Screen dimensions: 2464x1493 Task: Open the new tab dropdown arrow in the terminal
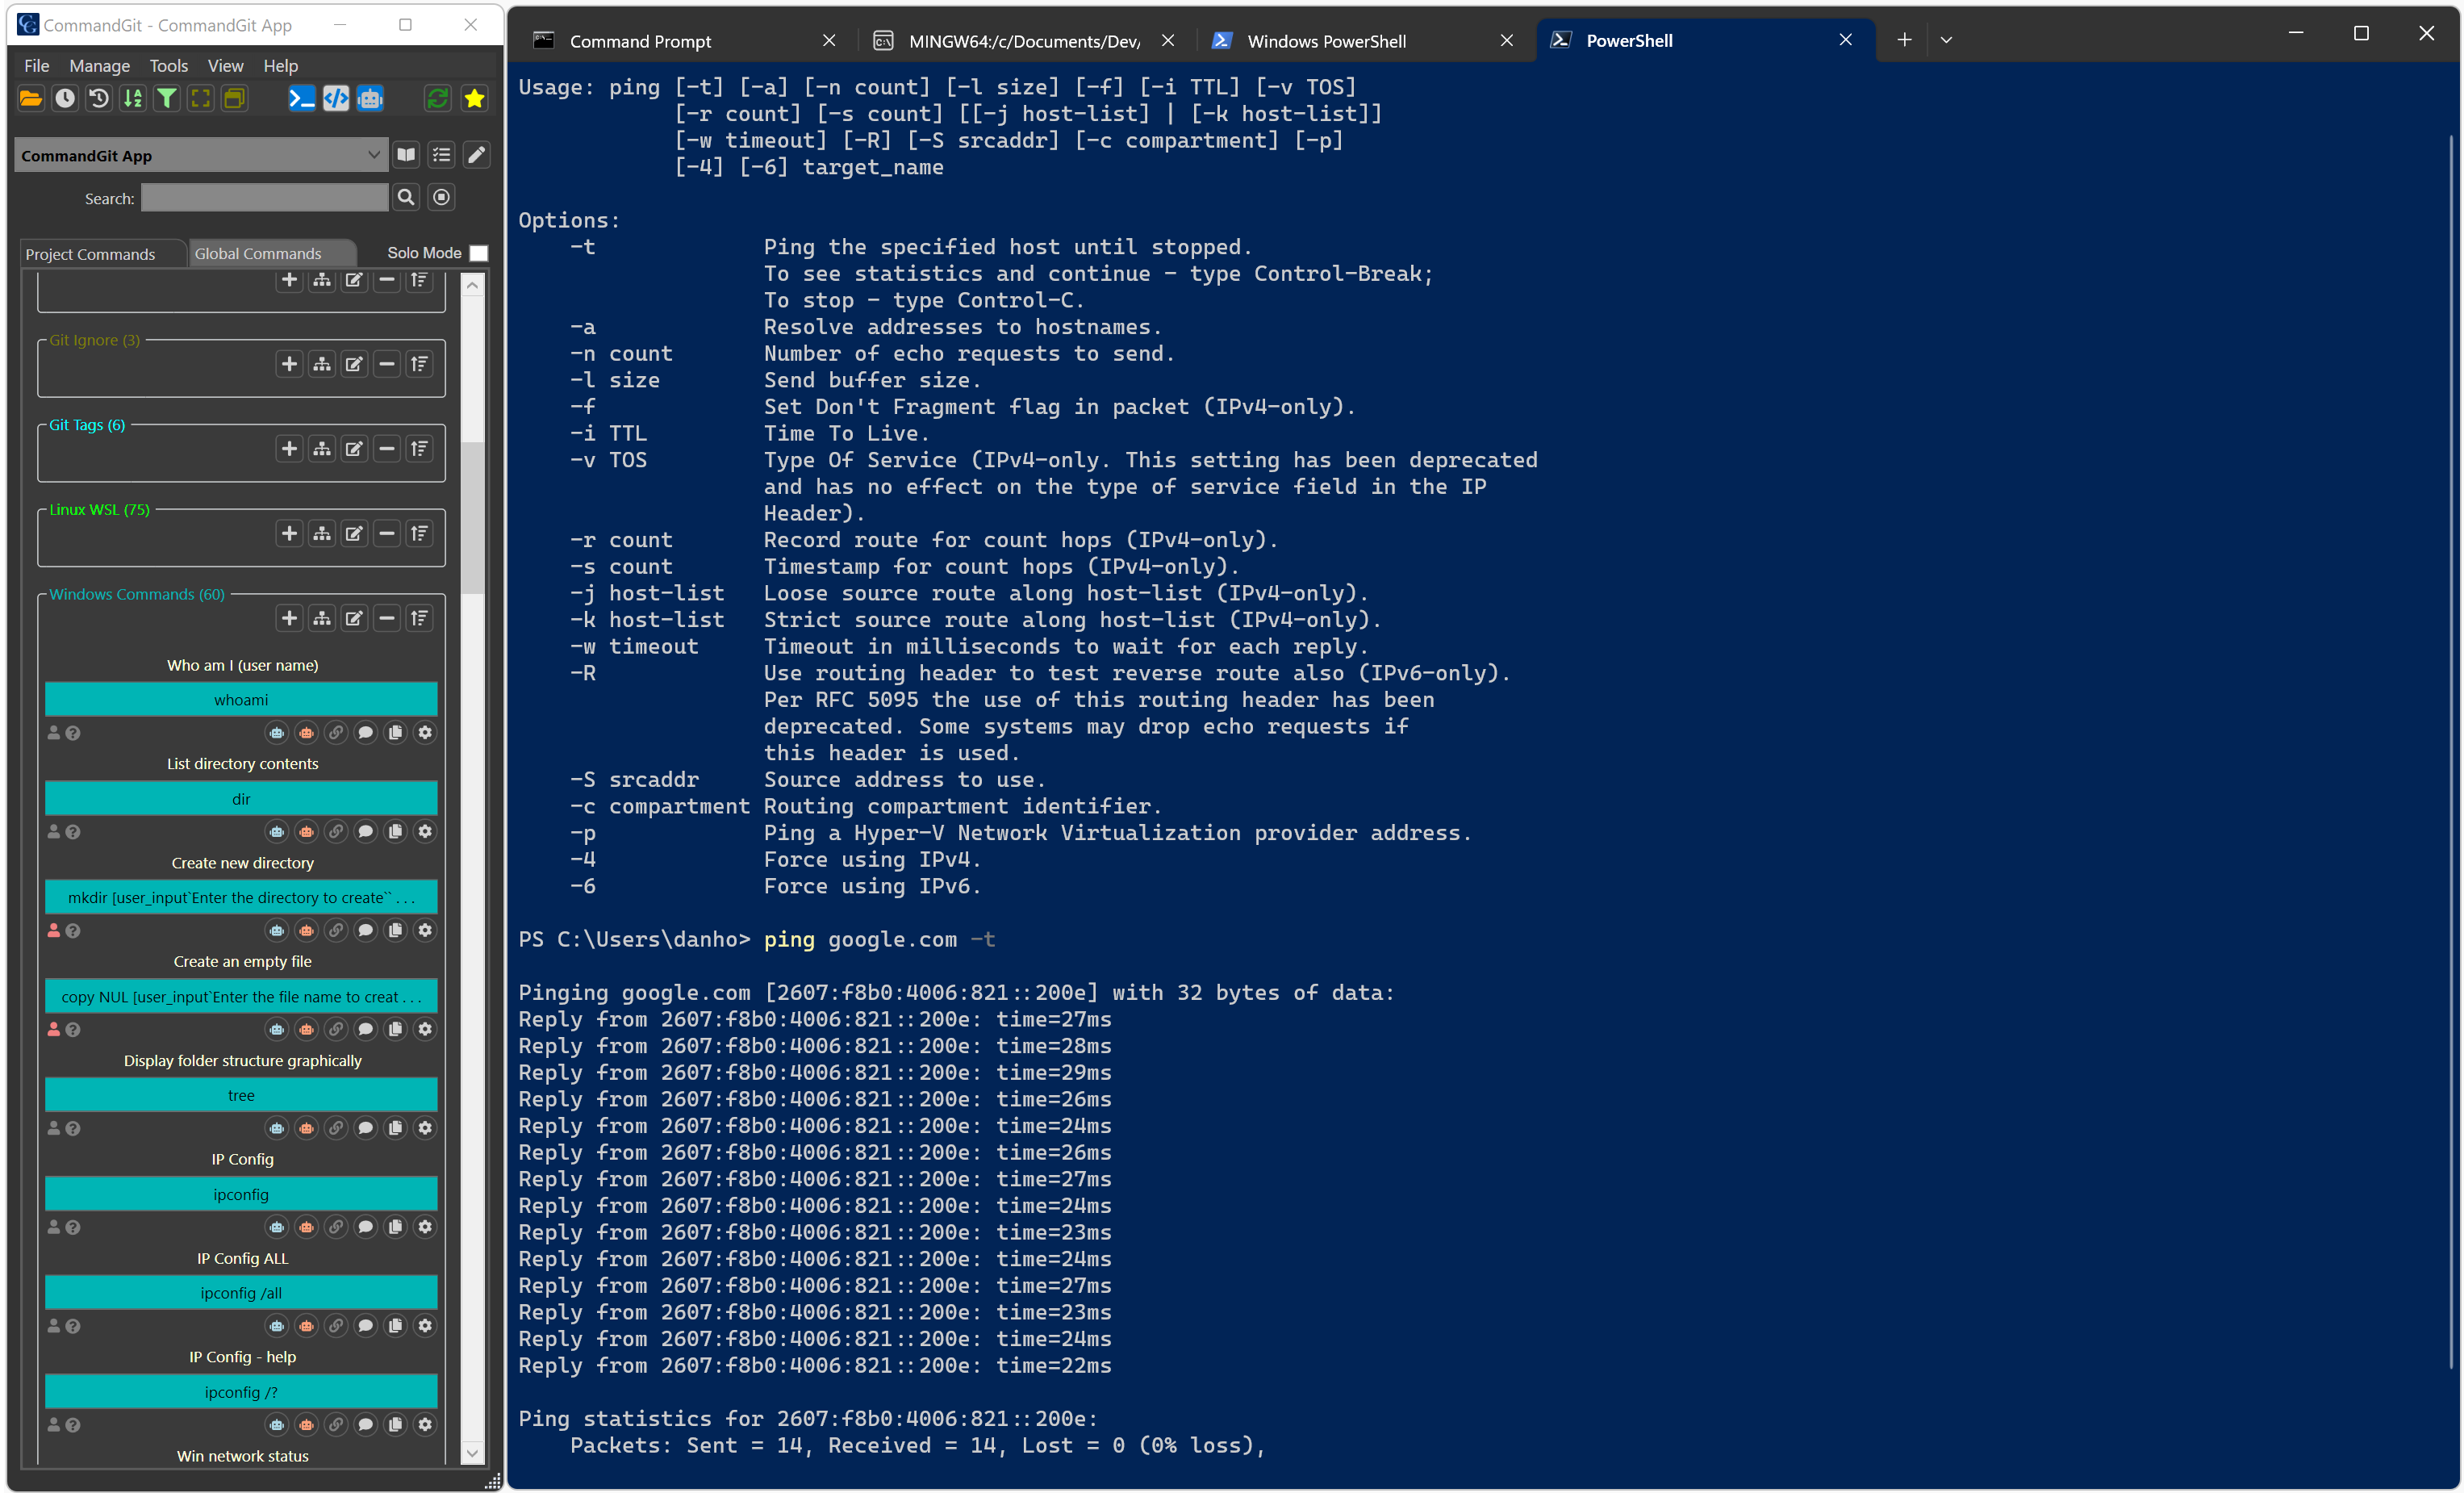pyautogui.click(x=1946, y=40)
